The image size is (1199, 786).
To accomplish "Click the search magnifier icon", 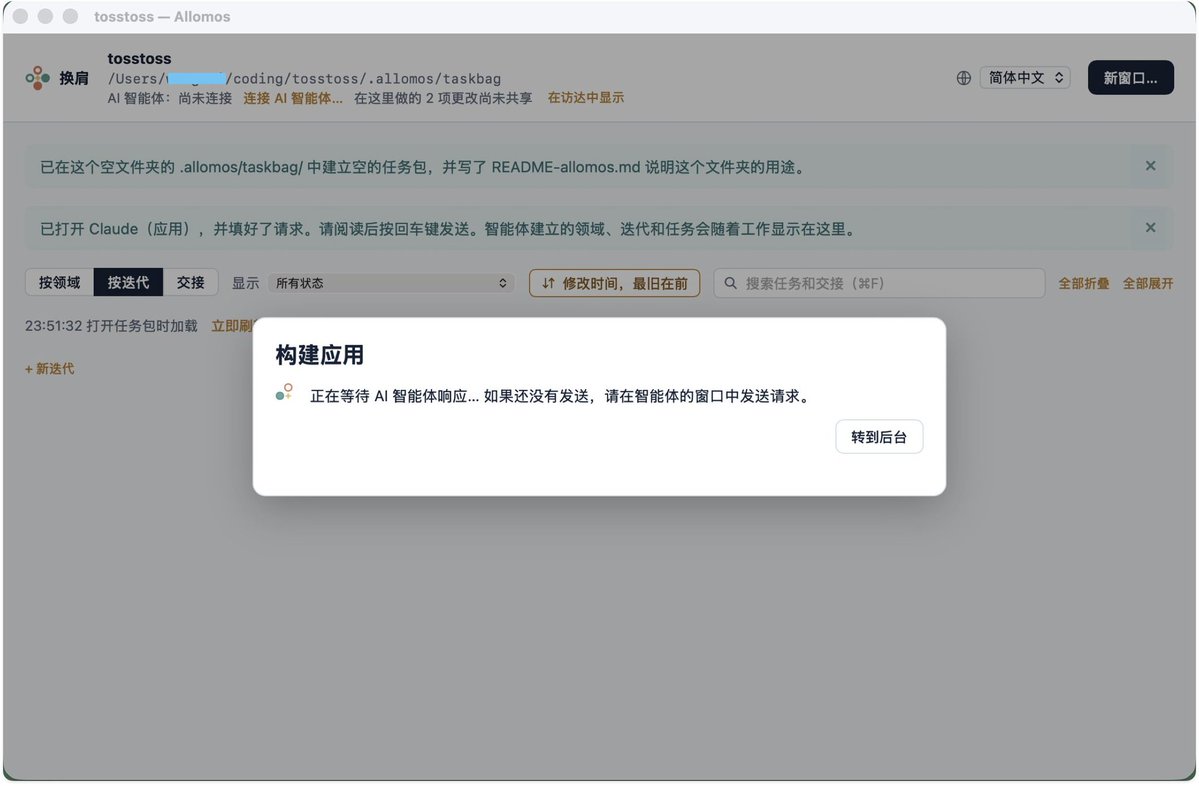I will 730,283.
